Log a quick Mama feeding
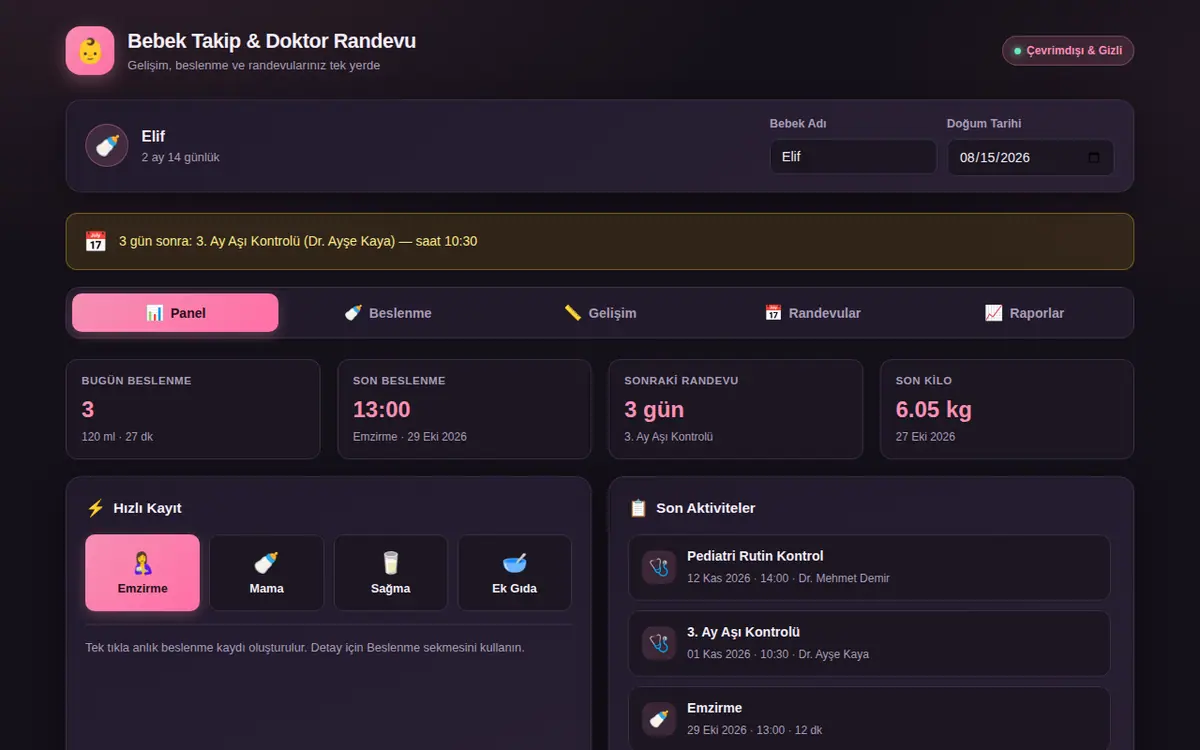This screenshot has width=1200, height=750. pyautogui.click(x=266, y=573)
